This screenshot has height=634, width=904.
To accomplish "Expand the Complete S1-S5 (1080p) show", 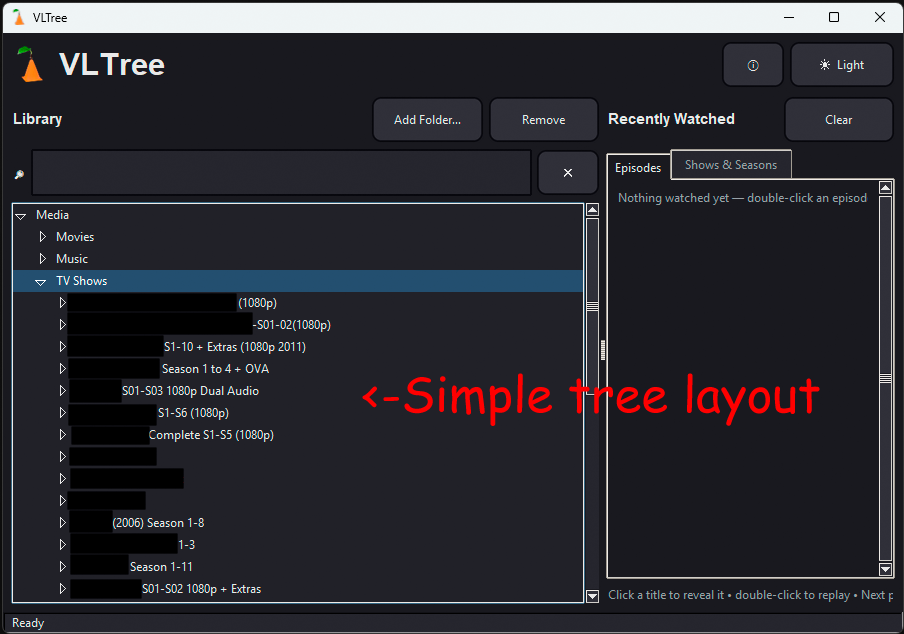I will [x=62, y=435].
